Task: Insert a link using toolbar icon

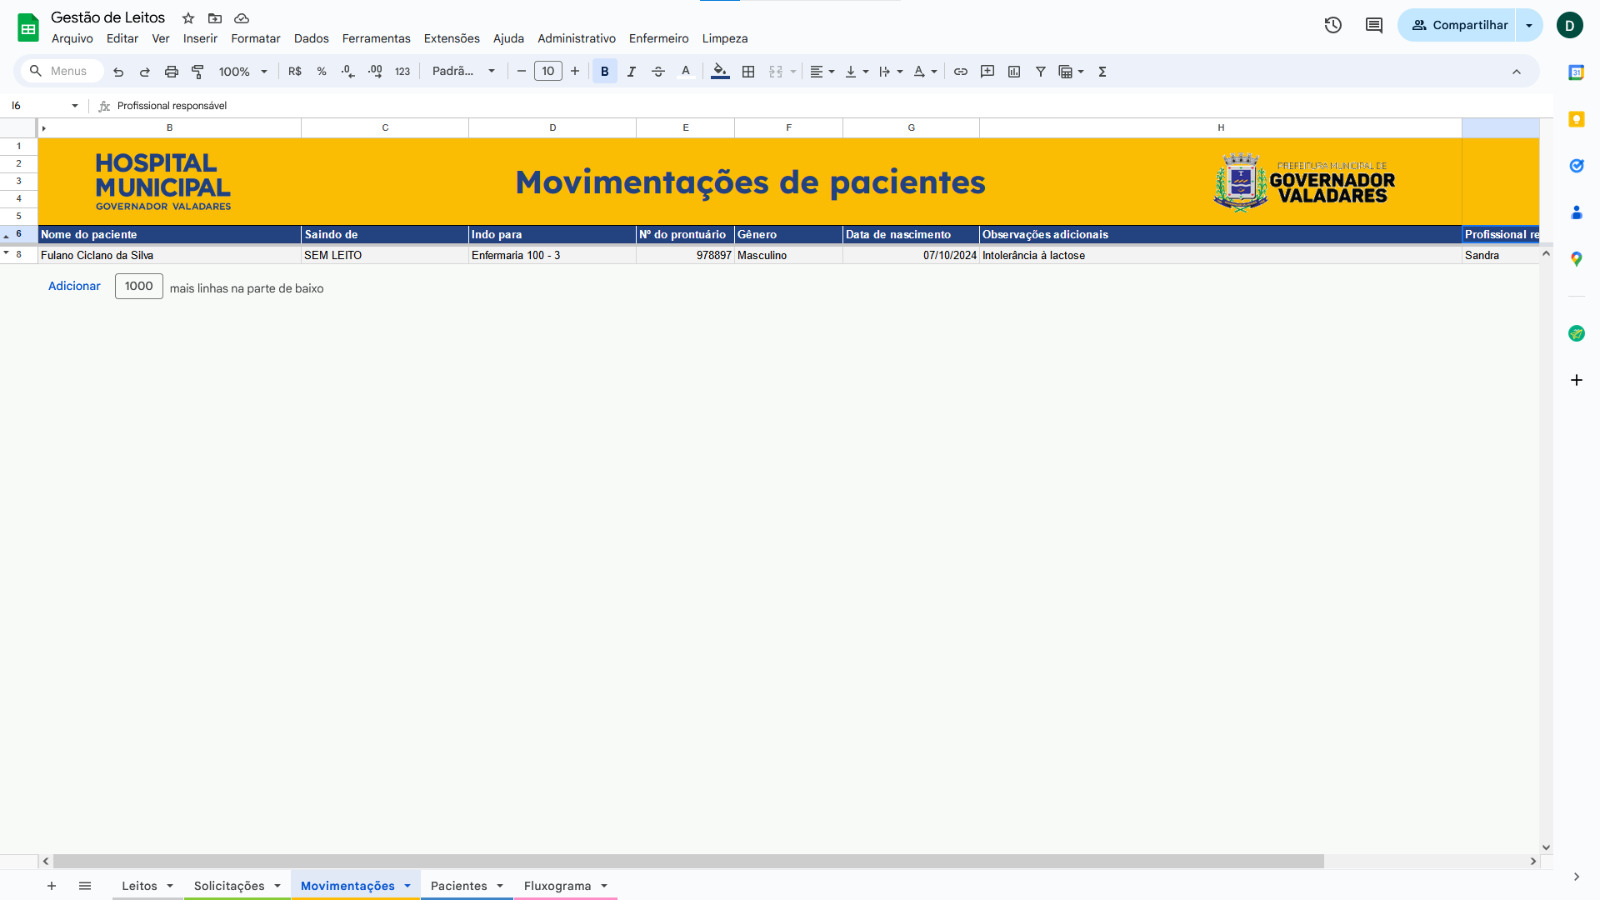Action: pos(960,72)
